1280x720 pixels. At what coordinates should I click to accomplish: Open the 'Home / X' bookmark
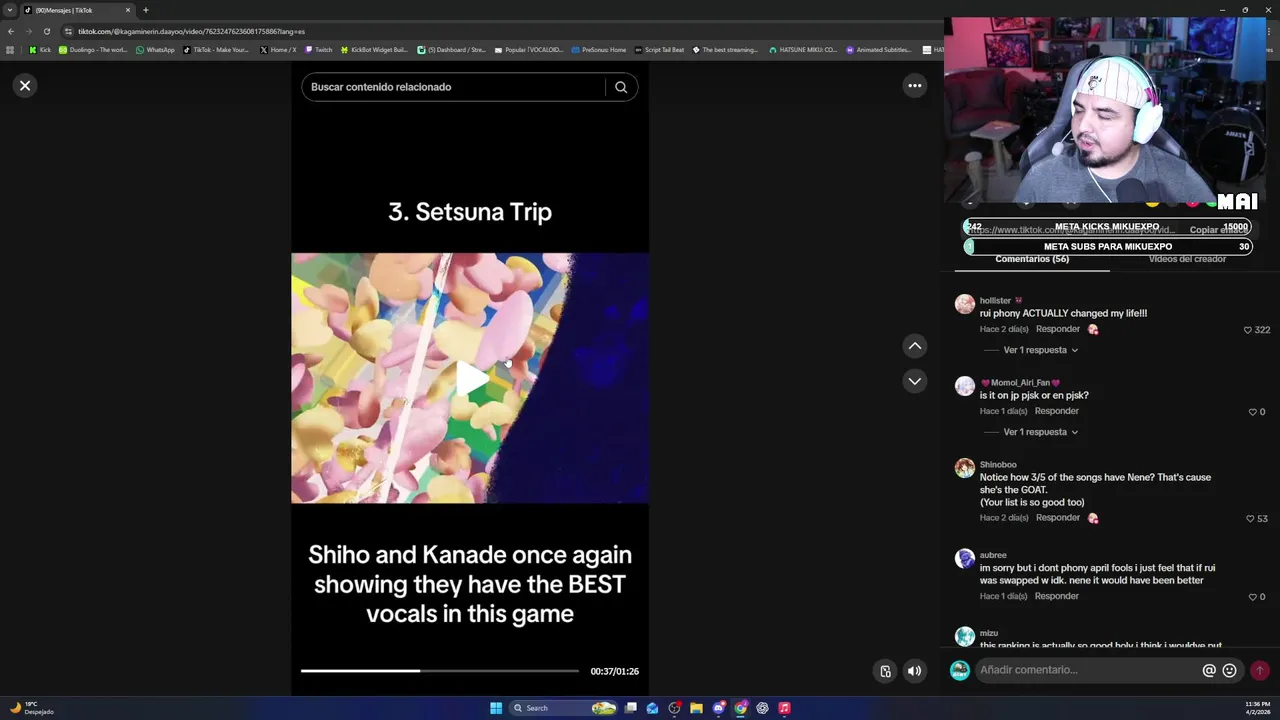278,49
